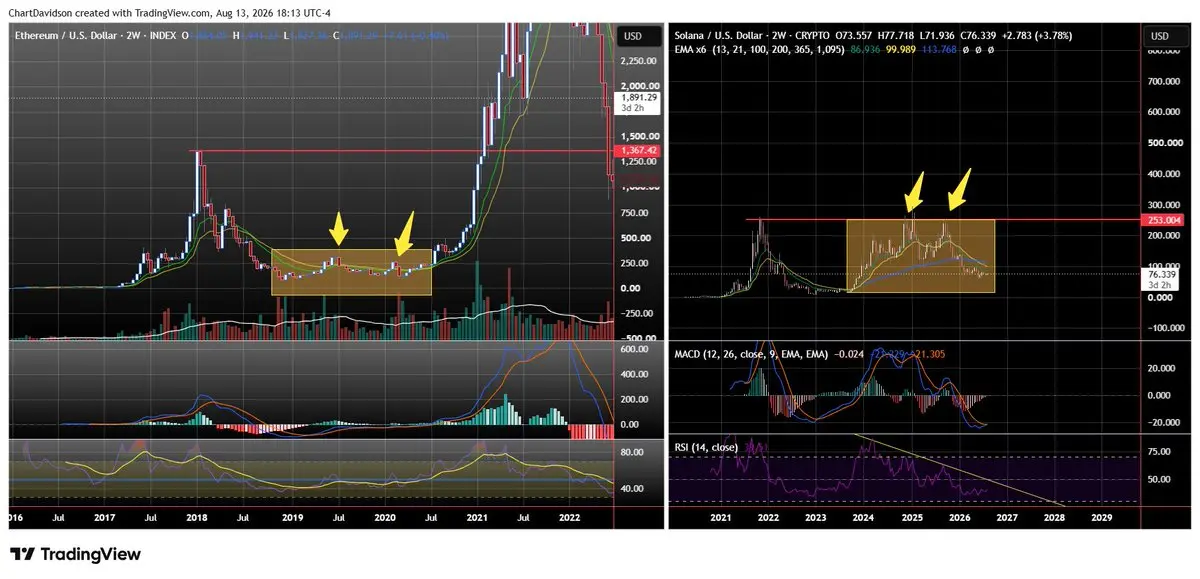
Task: Click 400.00 on the Ethereum MACD axis
Action: coord(636,374)
